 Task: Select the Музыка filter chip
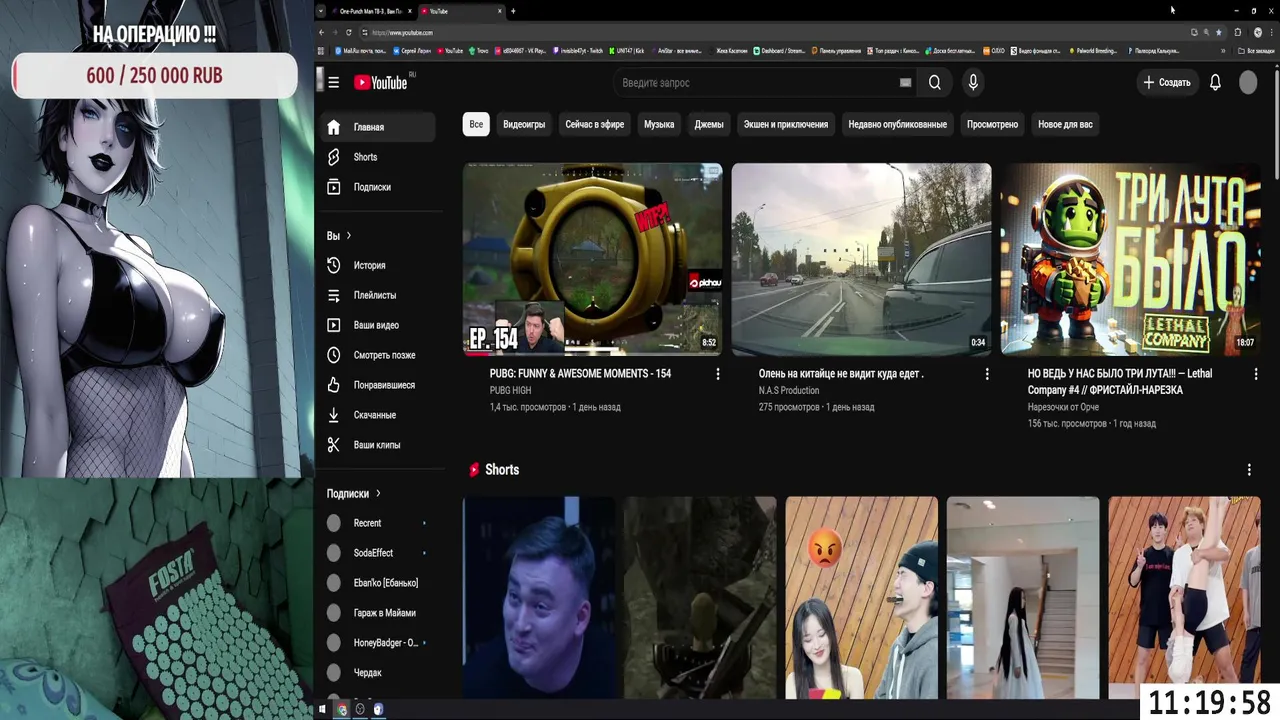pyautogui.click(x=659, y=124)
